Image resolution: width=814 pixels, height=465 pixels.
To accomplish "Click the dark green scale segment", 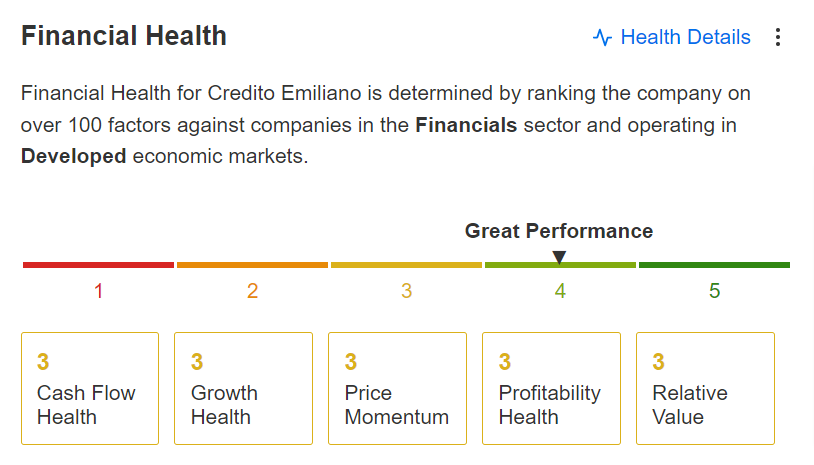I will coord(714,265).
